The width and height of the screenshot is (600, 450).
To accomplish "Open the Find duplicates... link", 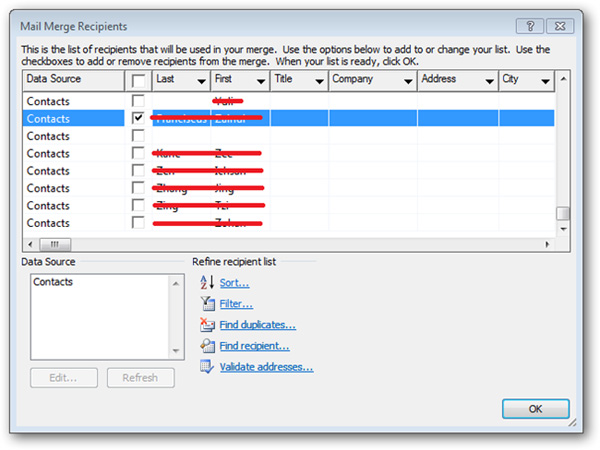I will click(258, 325).
